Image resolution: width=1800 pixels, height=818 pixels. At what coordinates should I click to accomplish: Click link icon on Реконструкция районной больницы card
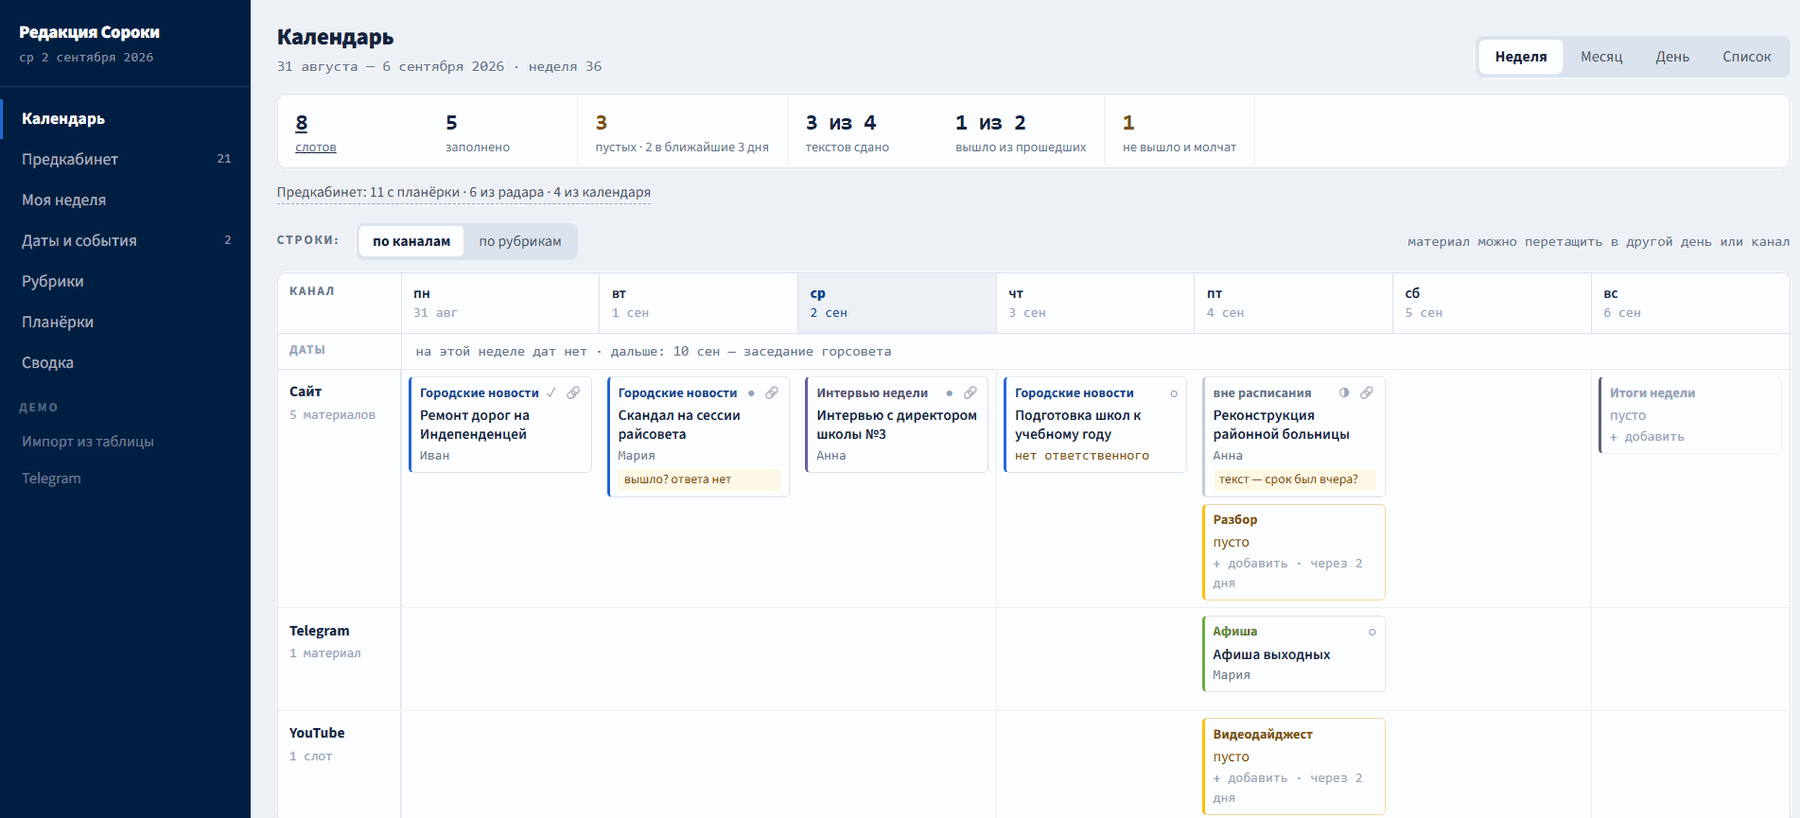click(1367, 393)
